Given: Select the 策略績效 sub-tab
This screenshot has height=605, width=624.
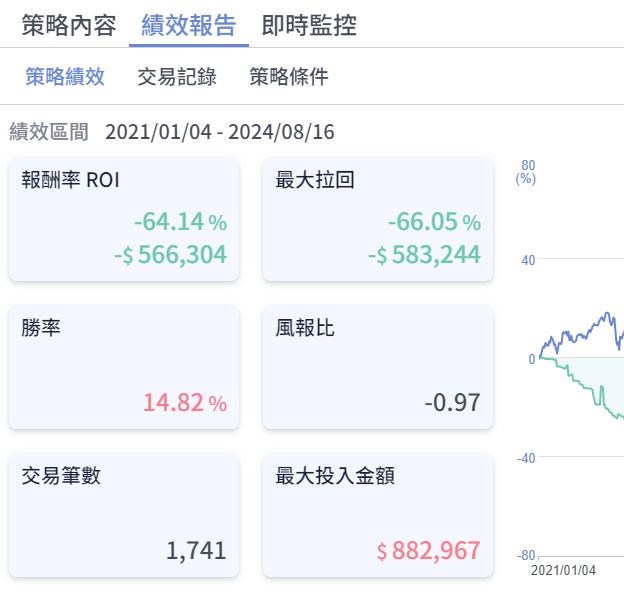Looking at the screenshot, I should tap(65, 77).
